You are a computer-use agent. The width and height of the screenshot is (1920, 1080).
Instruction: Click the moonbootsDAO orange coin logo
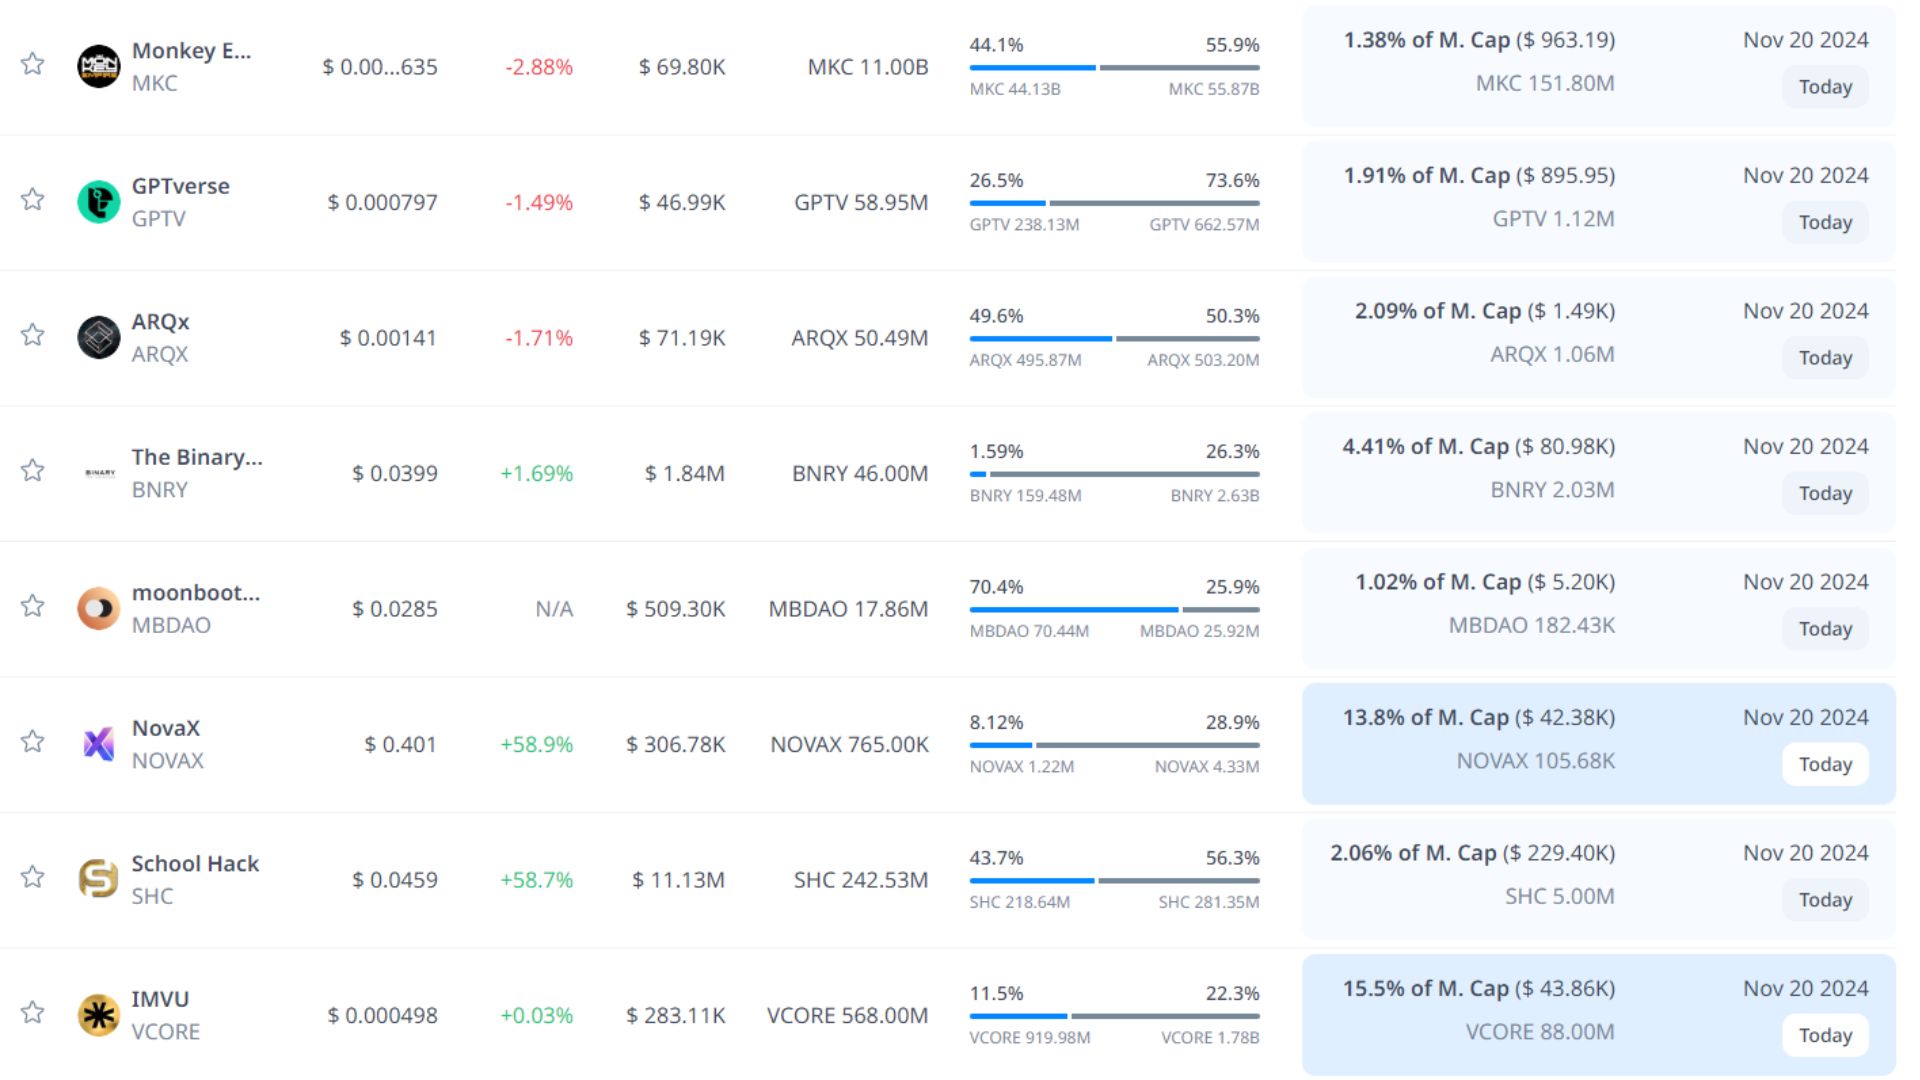(x=98, y=608)
